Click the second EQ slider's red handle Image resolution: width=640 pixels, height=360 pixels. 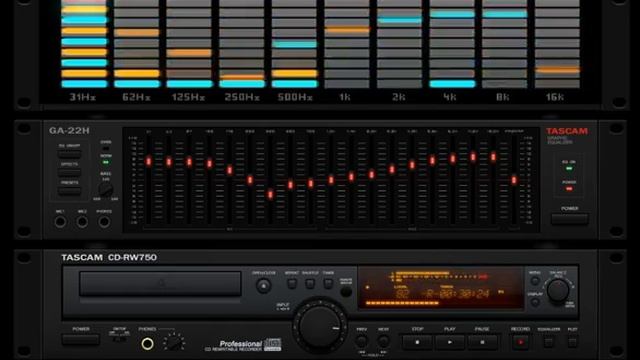coord(169,162)
